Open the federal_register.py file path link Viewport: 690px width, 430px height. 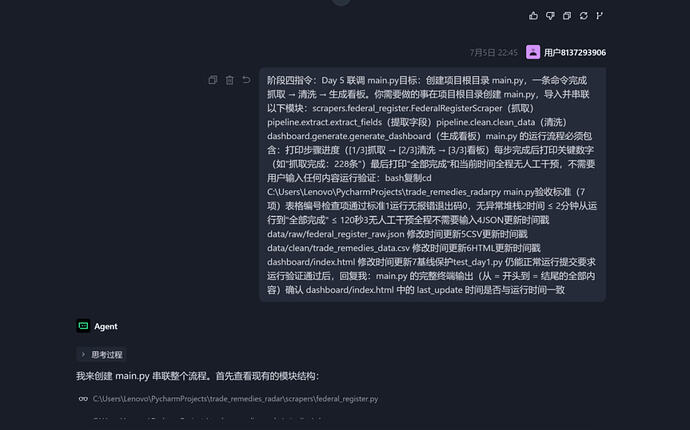point(235,399)
